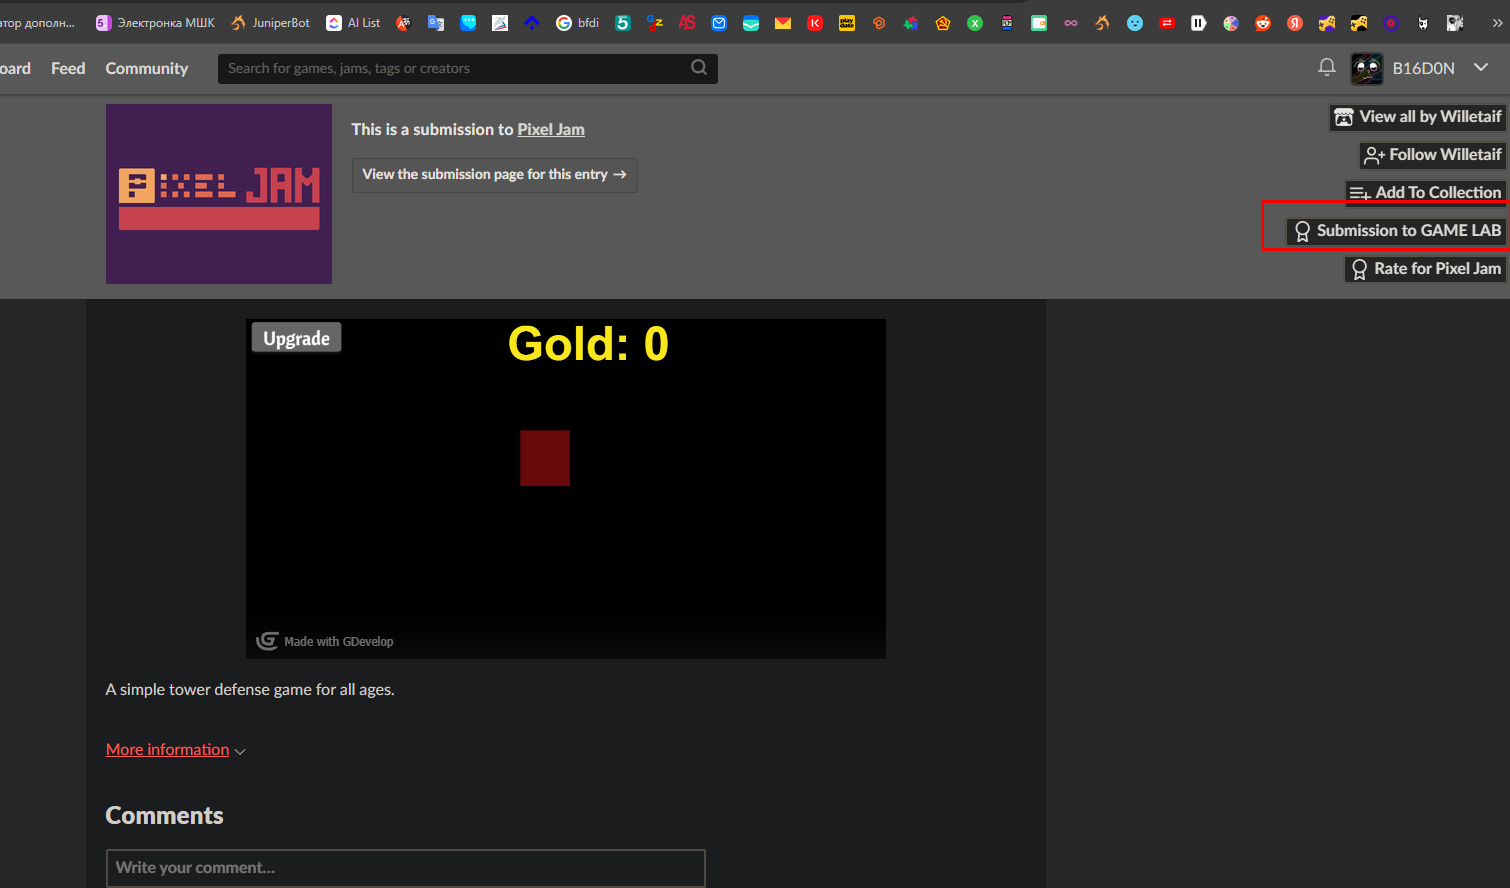Open the Reddit bookmark in the bookmarks bar
This screenshot has width=1510, height=888.
pos(1262,22)
